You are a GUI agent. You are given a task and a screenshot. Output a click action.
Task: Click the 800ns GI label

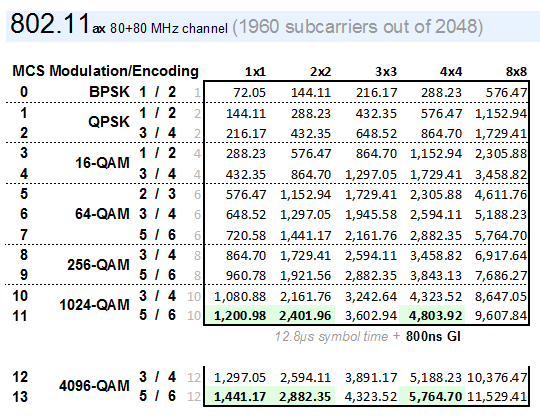coord(433,336)
